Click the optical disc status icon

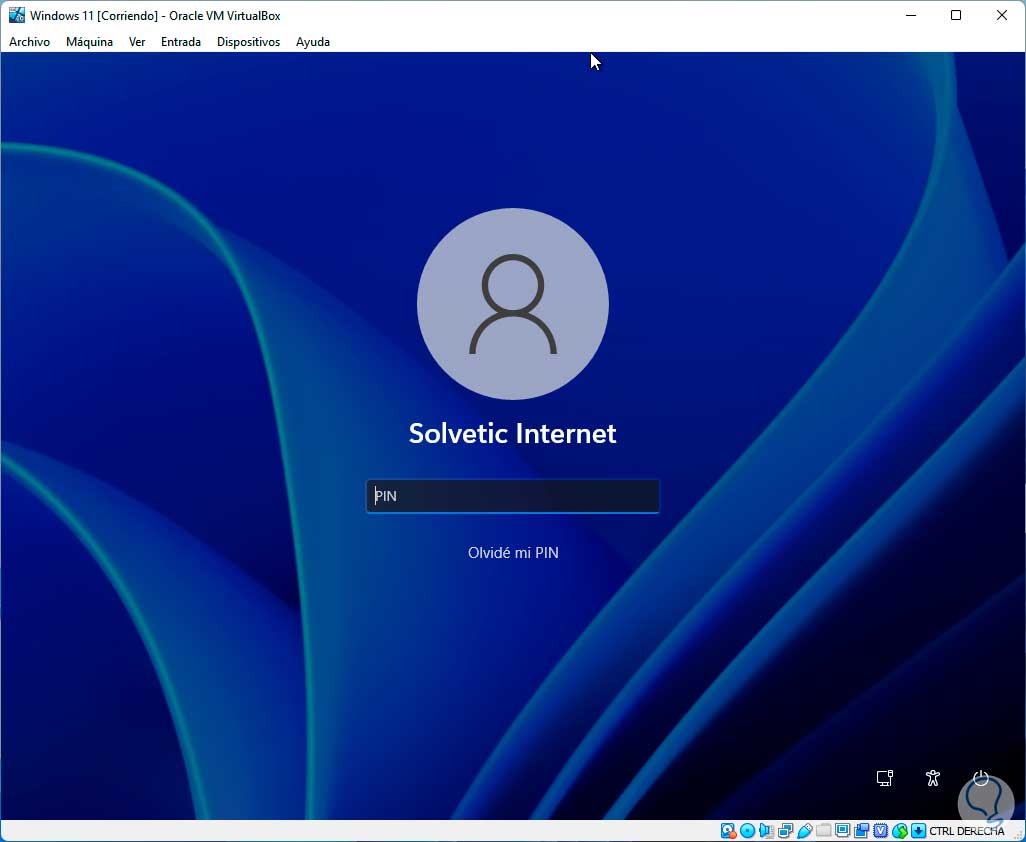[747, 831]
